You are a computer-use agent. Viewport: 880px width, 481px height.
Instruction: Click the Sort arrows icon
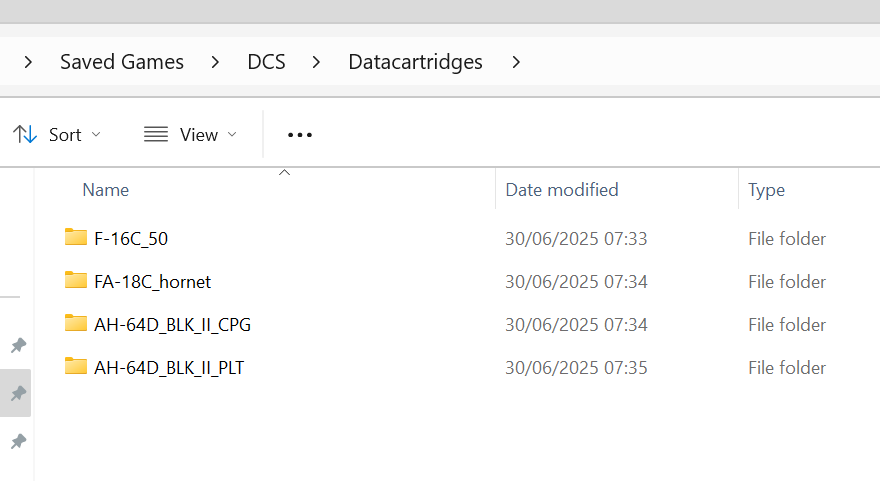pos(25,135)
